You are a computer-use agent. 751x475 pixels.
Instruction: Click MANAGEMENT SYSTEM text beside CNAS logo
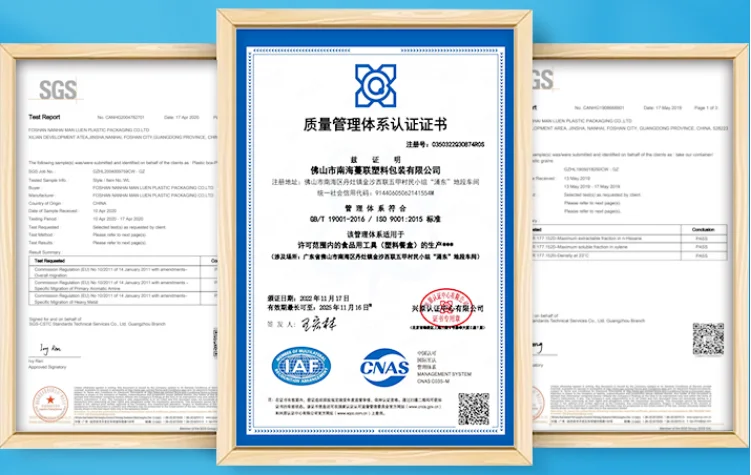tap(444, 374)
